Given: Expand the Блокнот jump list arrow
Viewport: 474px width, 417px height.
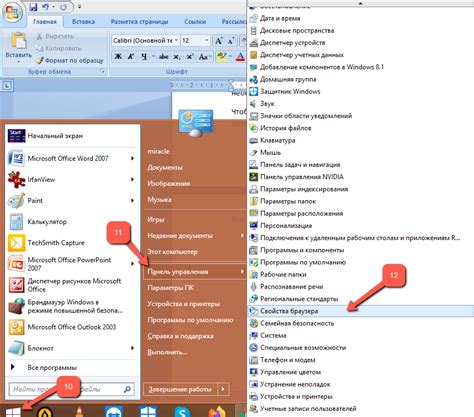Looking at the screenshot, I should (132, 348).
